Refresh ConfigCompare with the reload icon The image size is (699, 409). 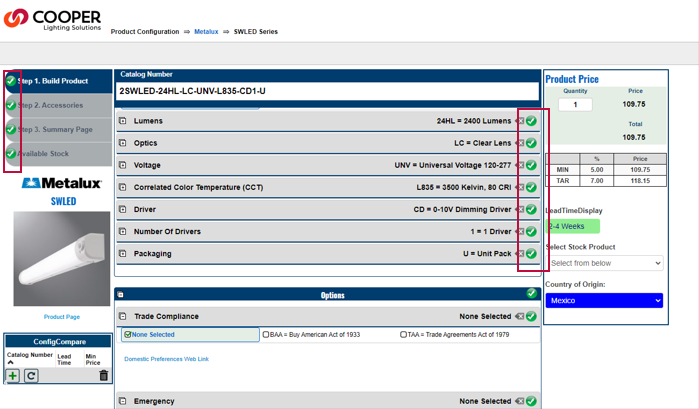[31, 376]
